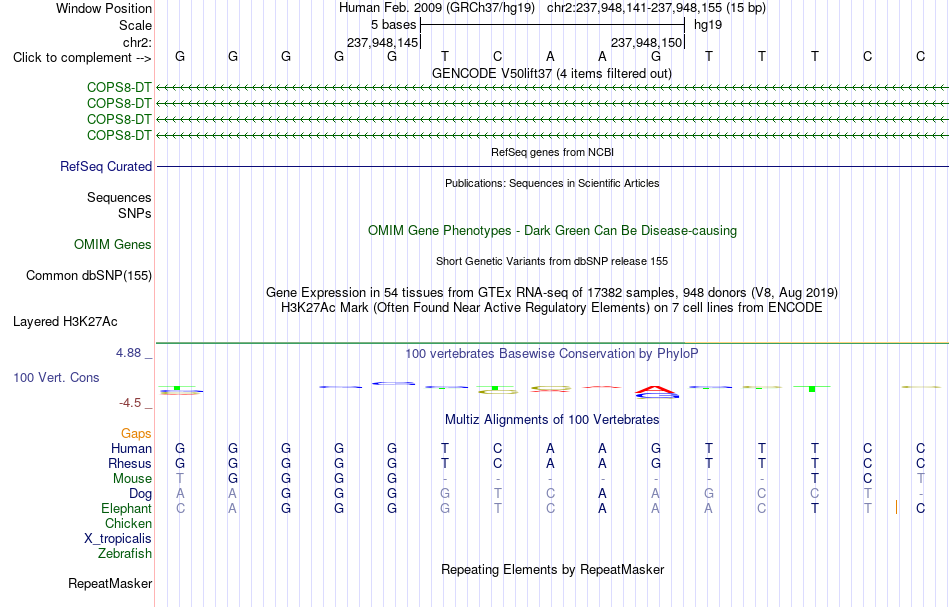Open 'Publications: Sequences in Scientific Articles' title
This screenshot has height=607, width=950.
pos(552,183)
